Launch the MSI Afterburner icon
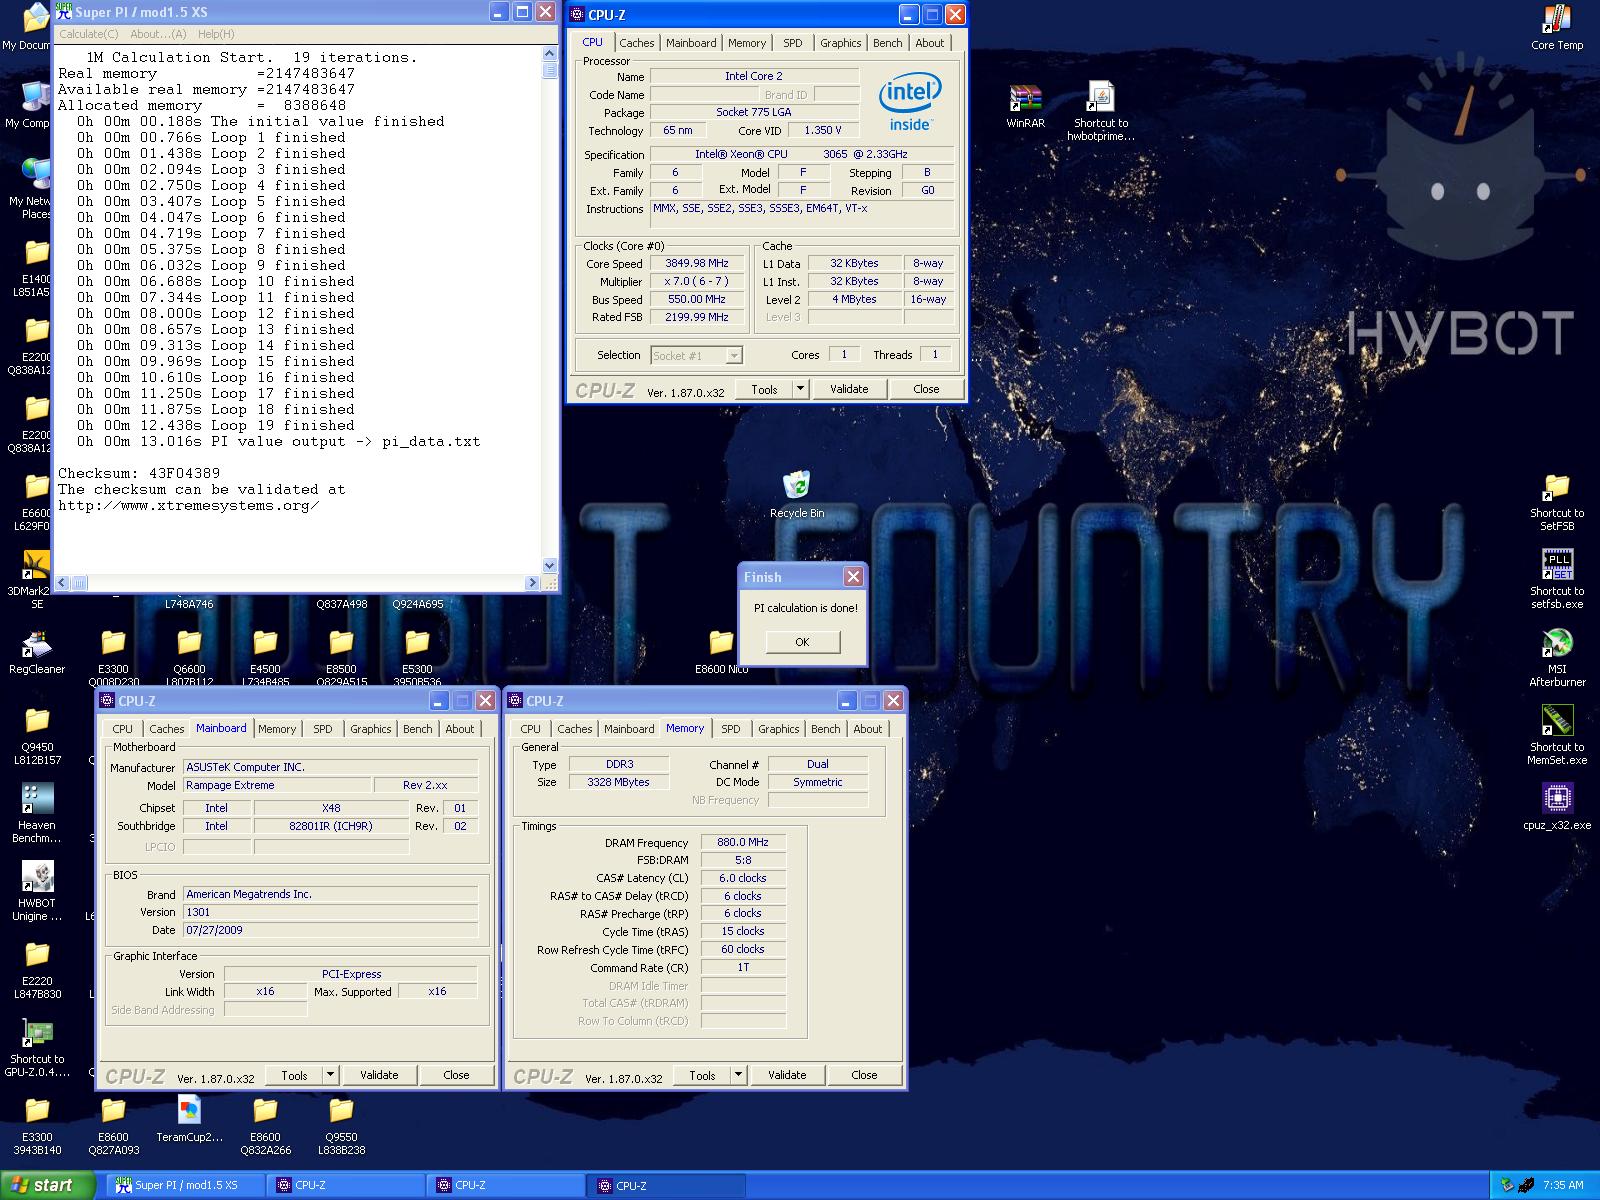 click(1557, 643)
